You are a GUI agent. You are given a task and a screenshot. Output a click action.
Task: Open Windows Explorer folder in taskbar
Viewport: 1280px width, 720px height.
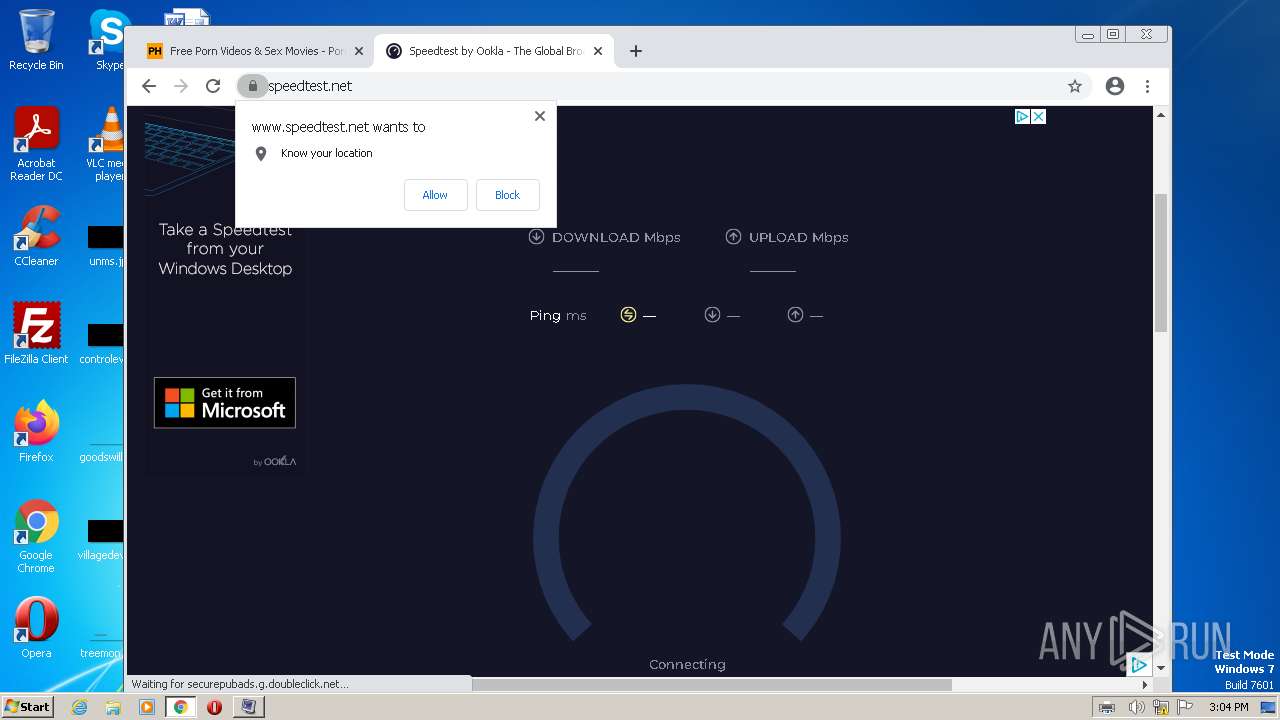(113, 707)
